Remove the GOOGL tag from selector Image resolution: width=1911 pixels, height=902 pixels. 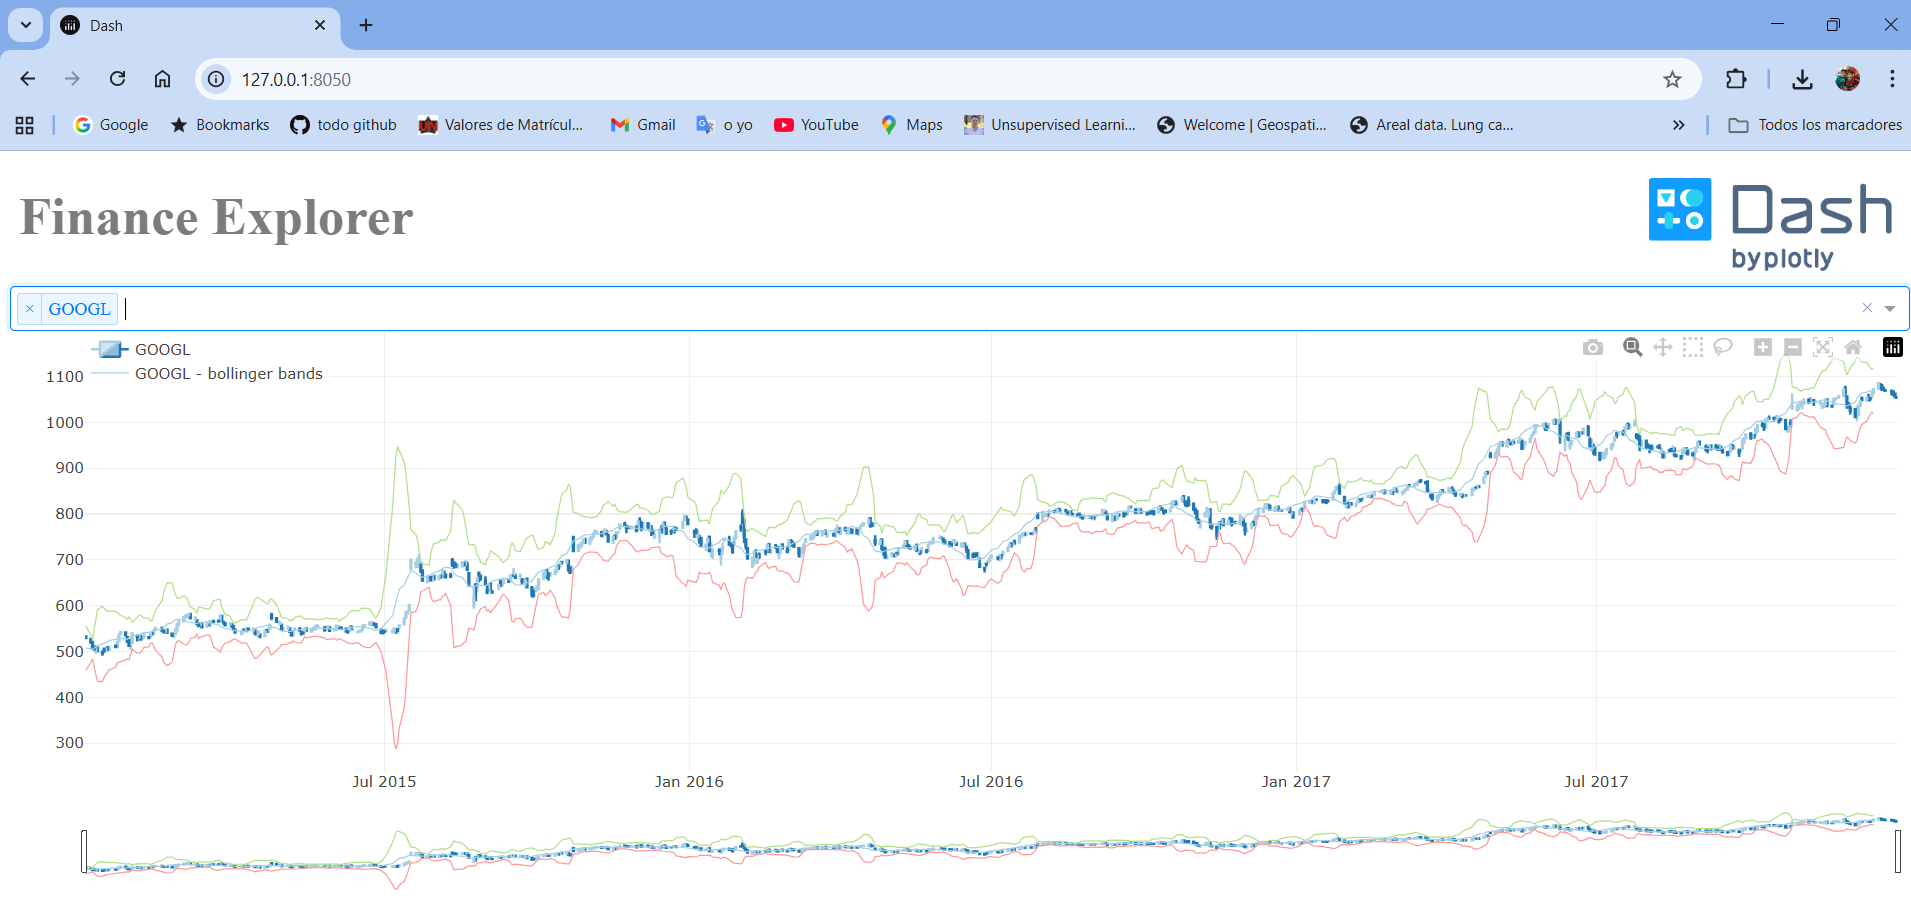pos(30,309)
